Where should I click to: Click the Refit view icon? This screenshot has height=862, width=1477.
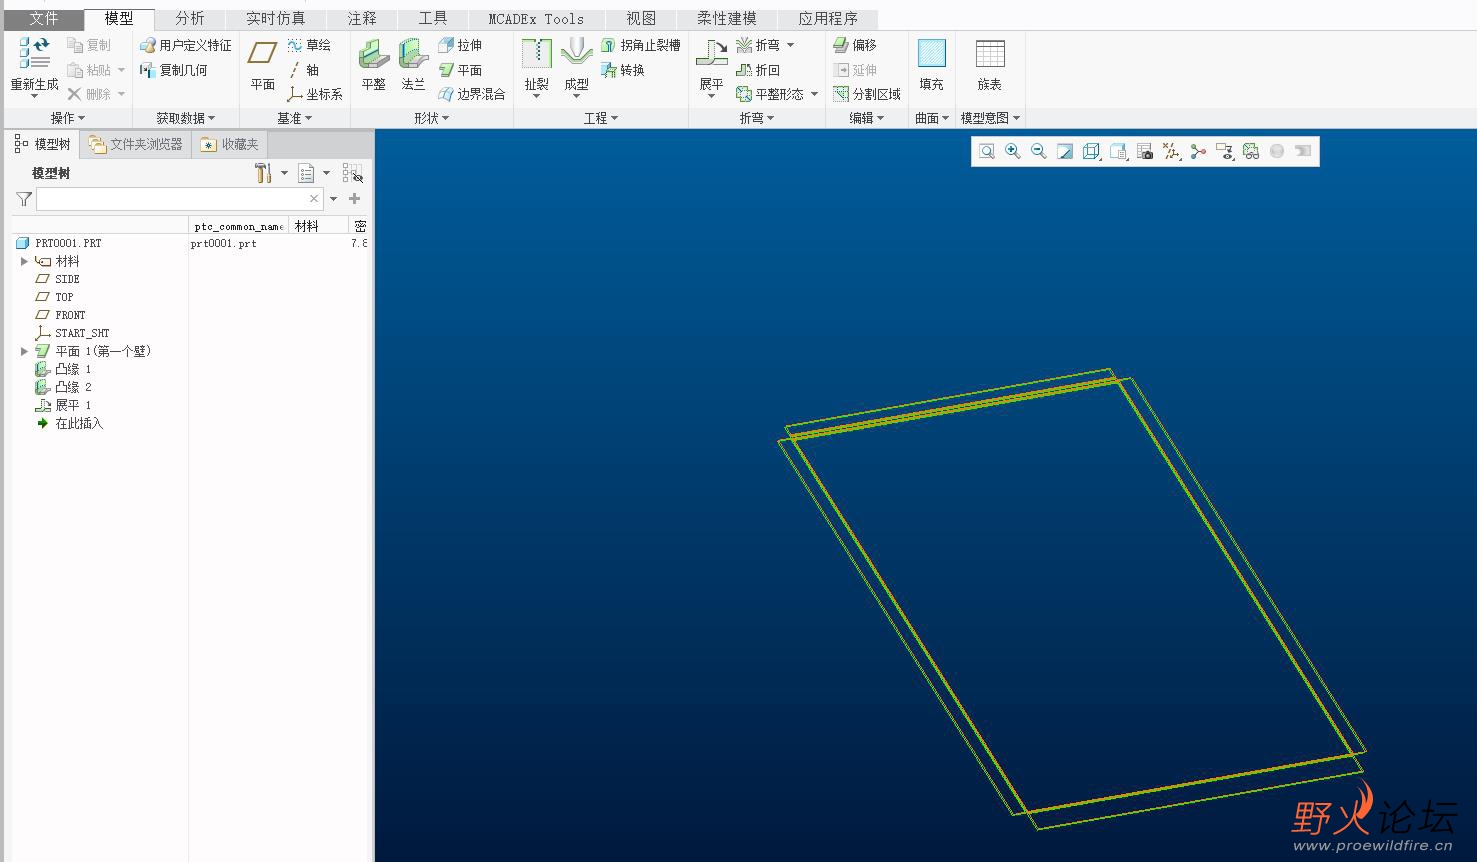coord(987,151)
